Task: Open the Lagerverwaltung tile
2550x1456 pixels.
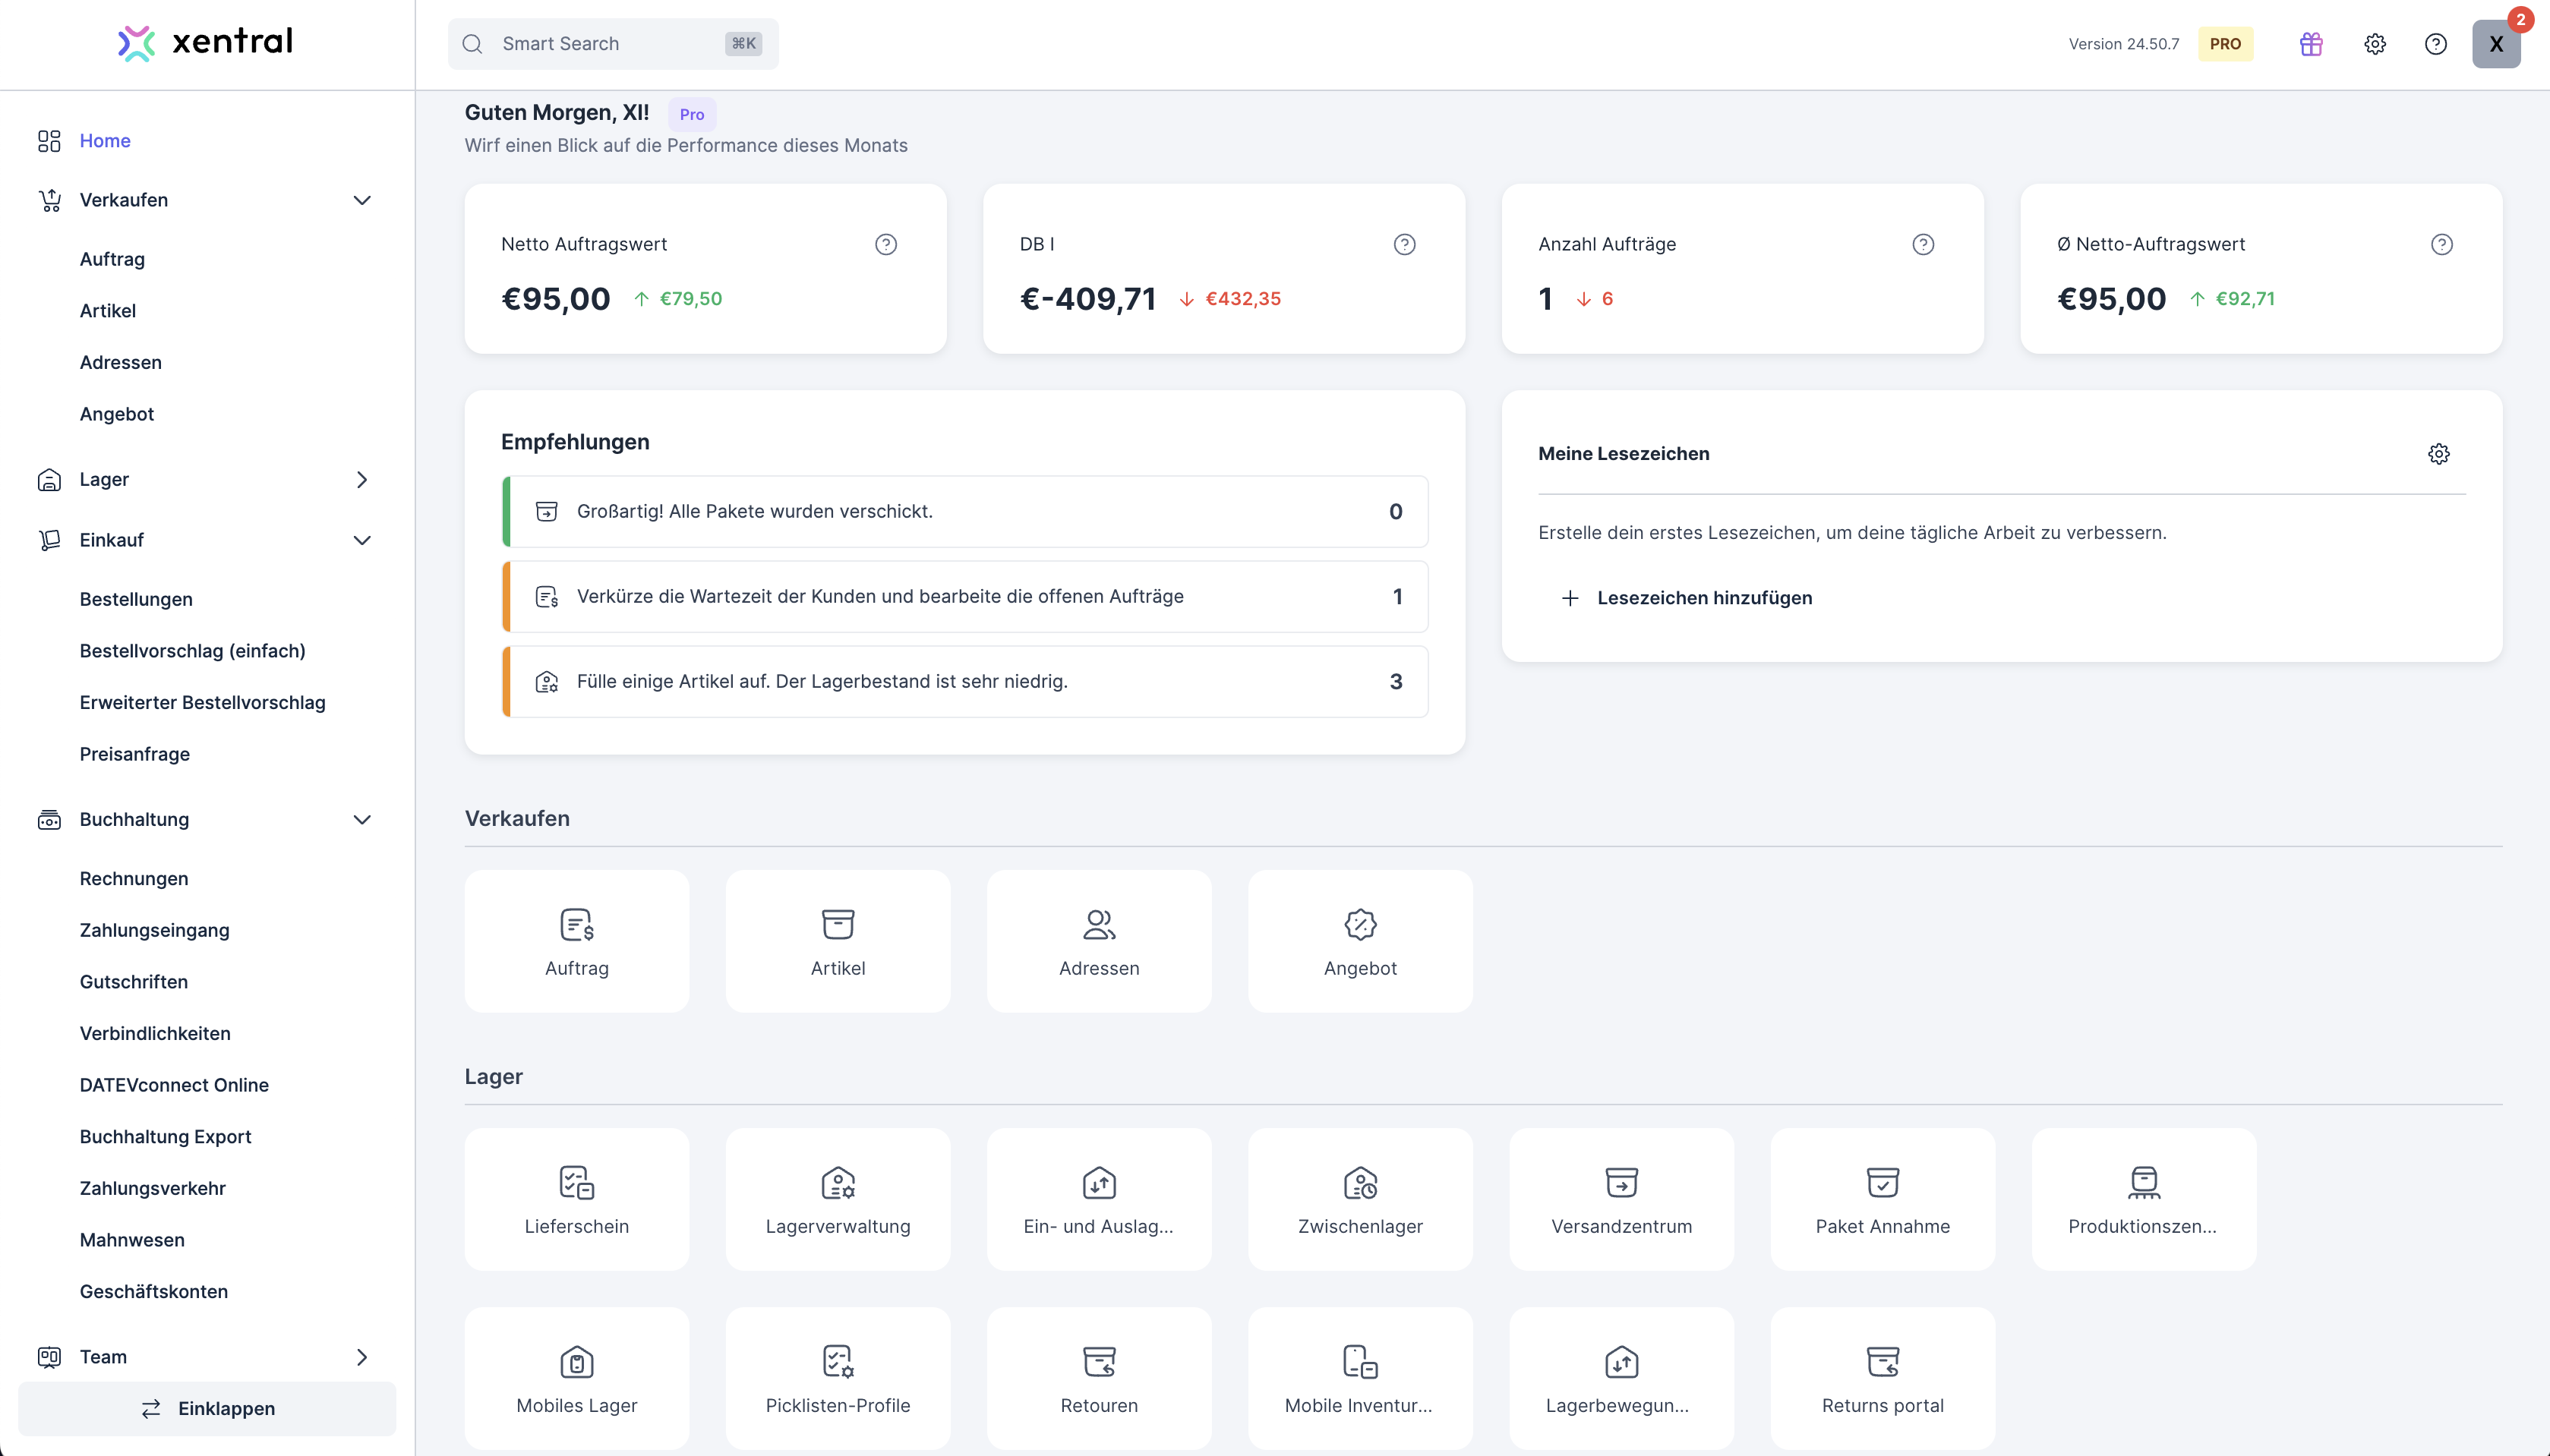Action: 838,1199
